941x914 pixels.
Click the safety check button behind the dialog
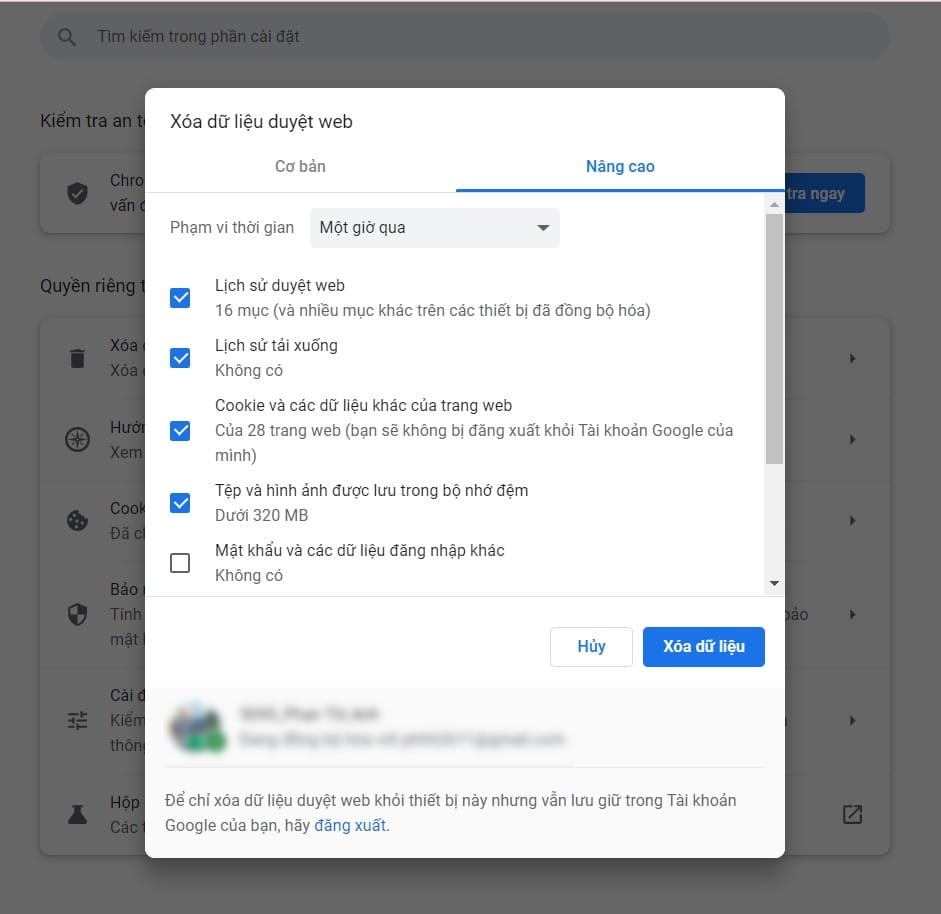825,193
